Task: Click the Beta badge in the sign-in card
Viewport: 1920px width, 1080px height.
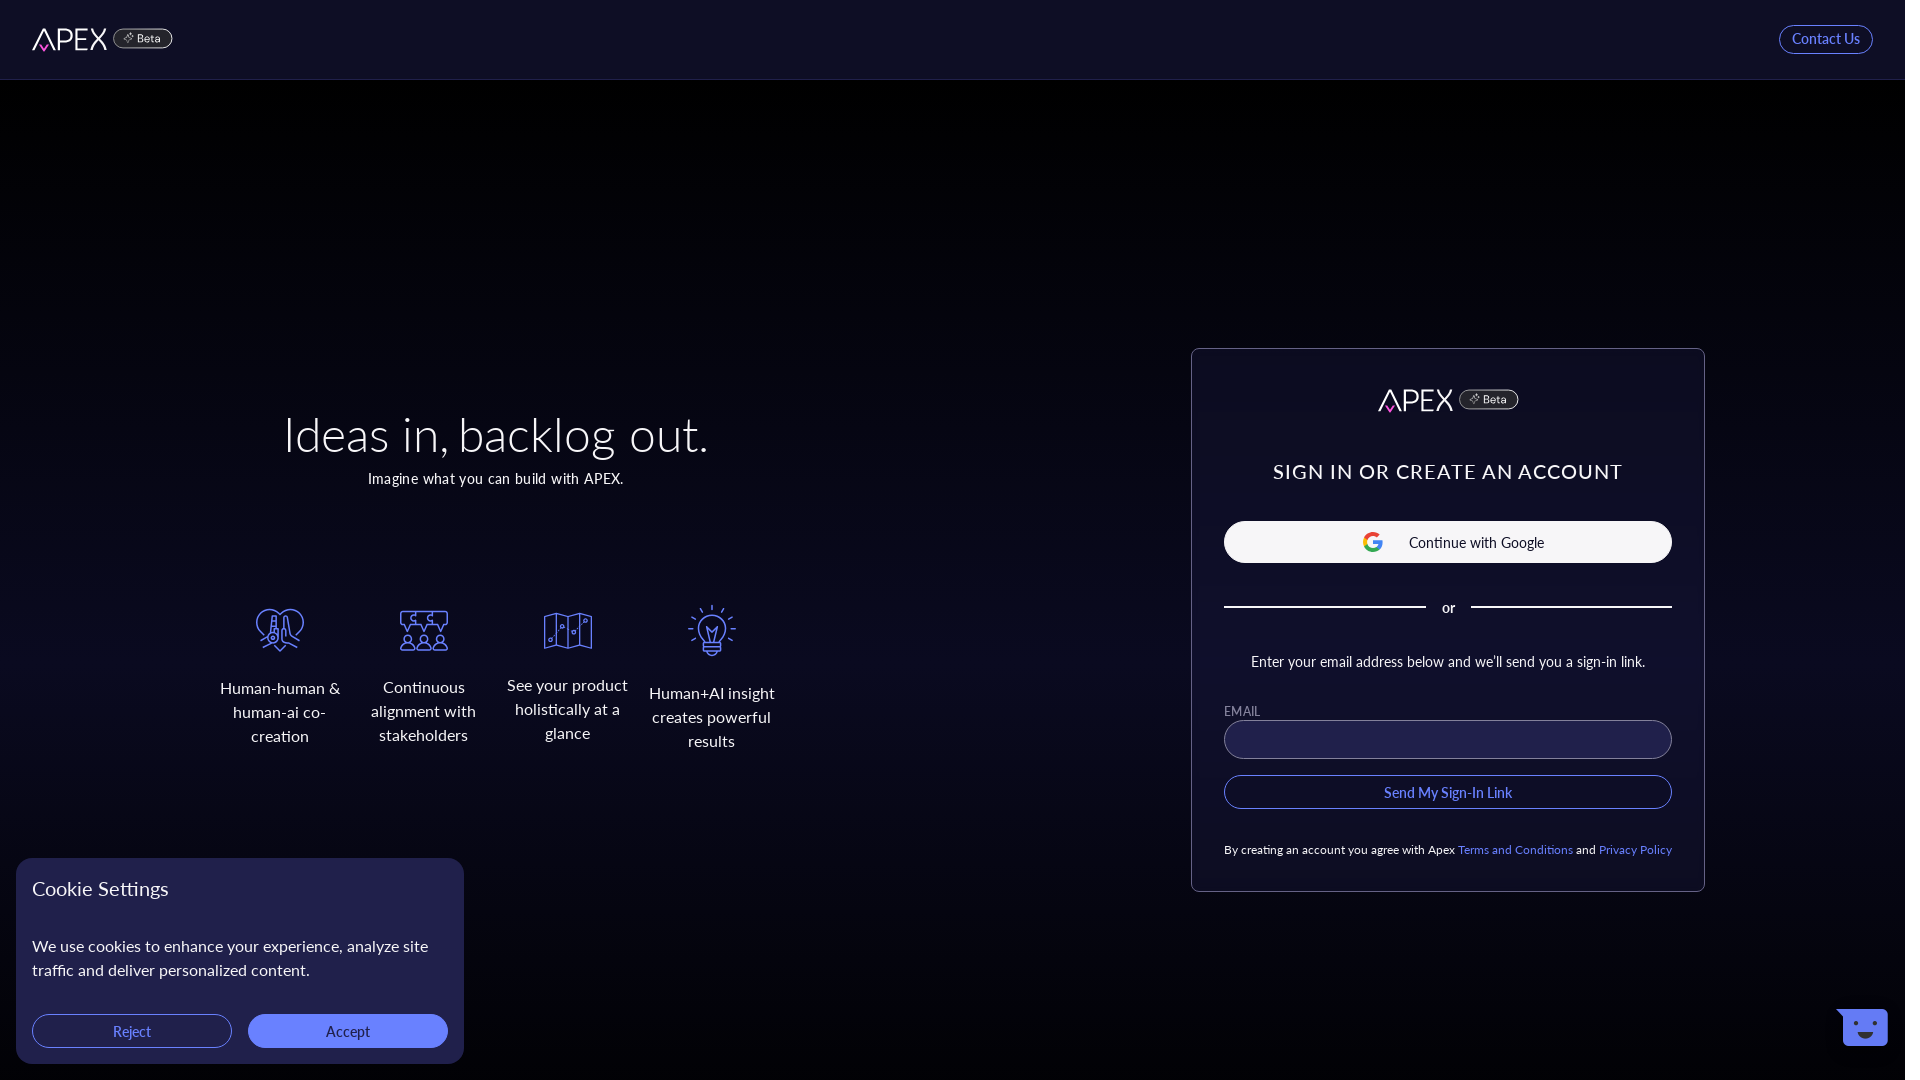Action: [1487, 399]
